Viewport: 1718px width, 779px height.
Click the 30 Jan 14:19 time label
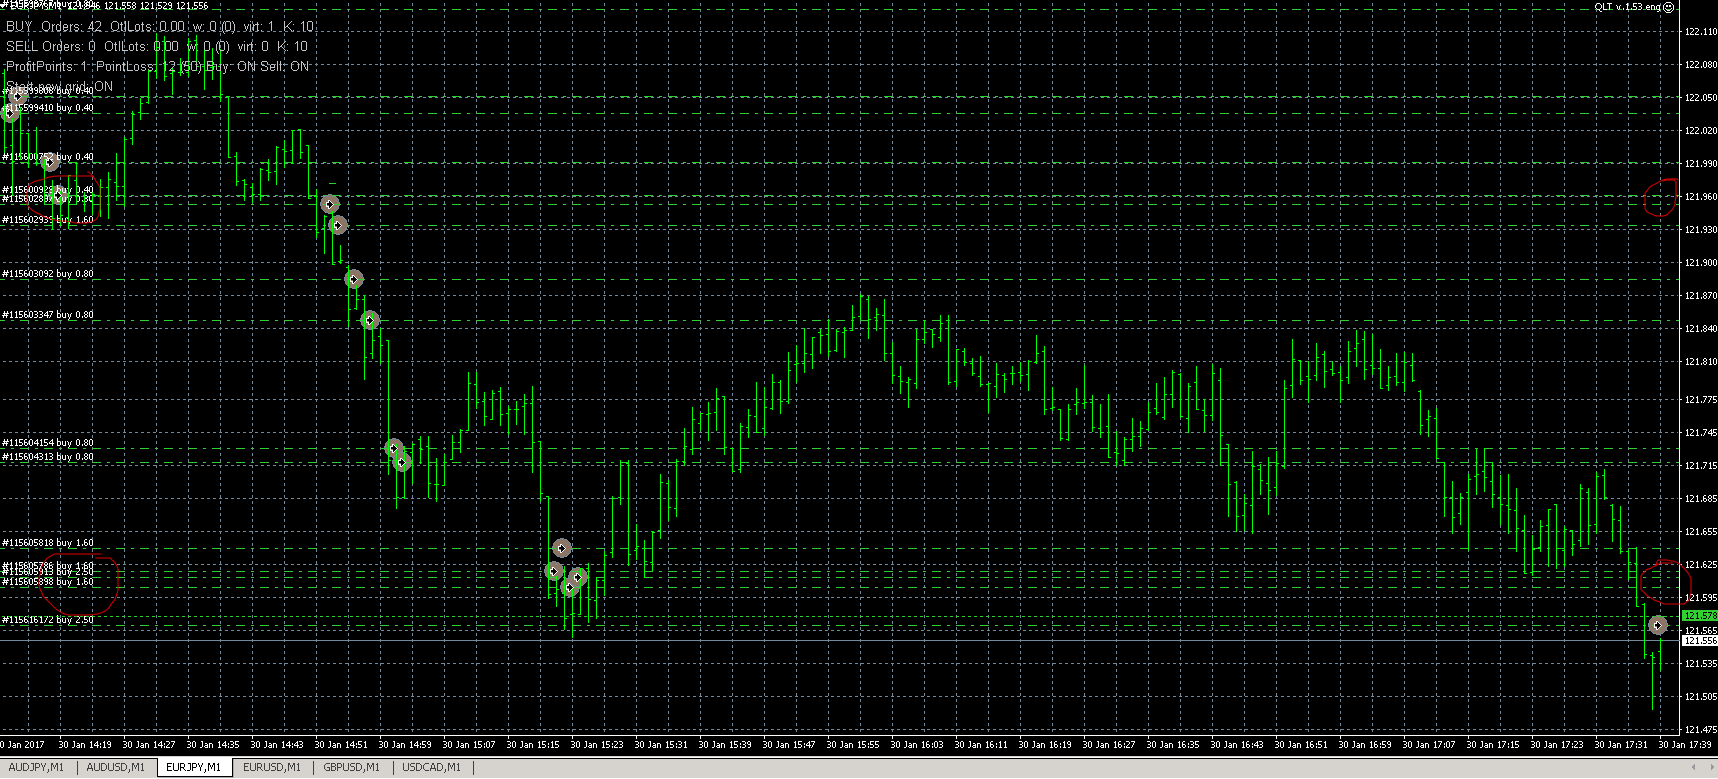coord(85,745)
